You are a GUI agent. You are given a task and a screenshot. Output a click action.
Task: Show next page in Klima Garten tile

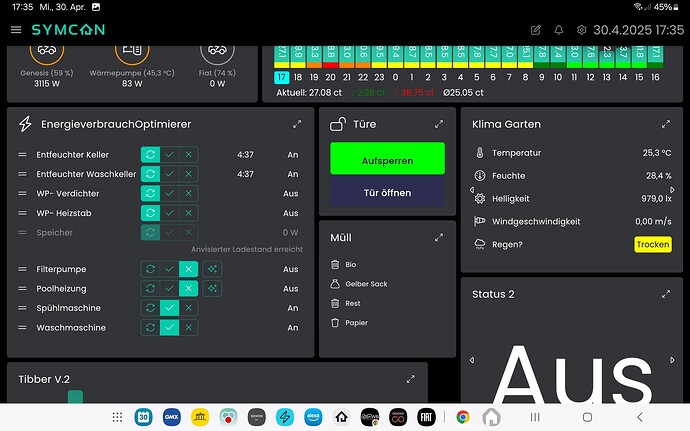pos(672,190)
